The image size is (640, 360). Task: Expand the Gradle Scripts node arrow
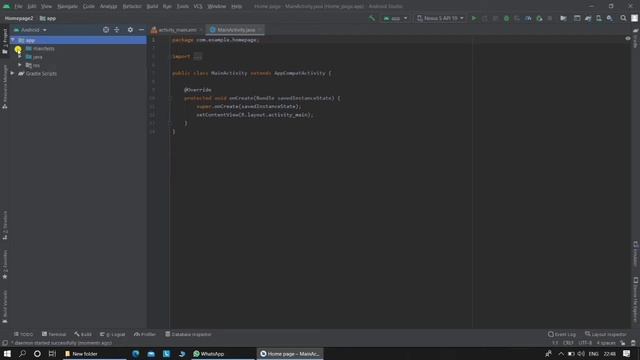(x=12, y=73)
